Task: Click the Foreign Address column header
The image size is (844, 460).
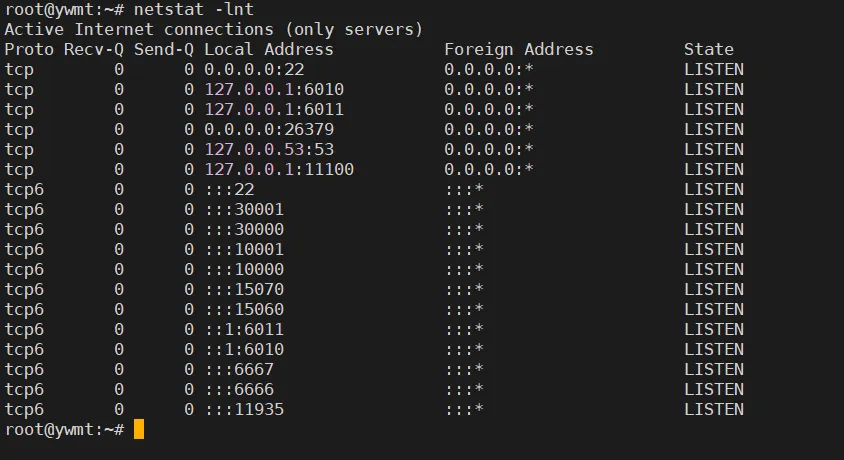Action: pos(519,49)
